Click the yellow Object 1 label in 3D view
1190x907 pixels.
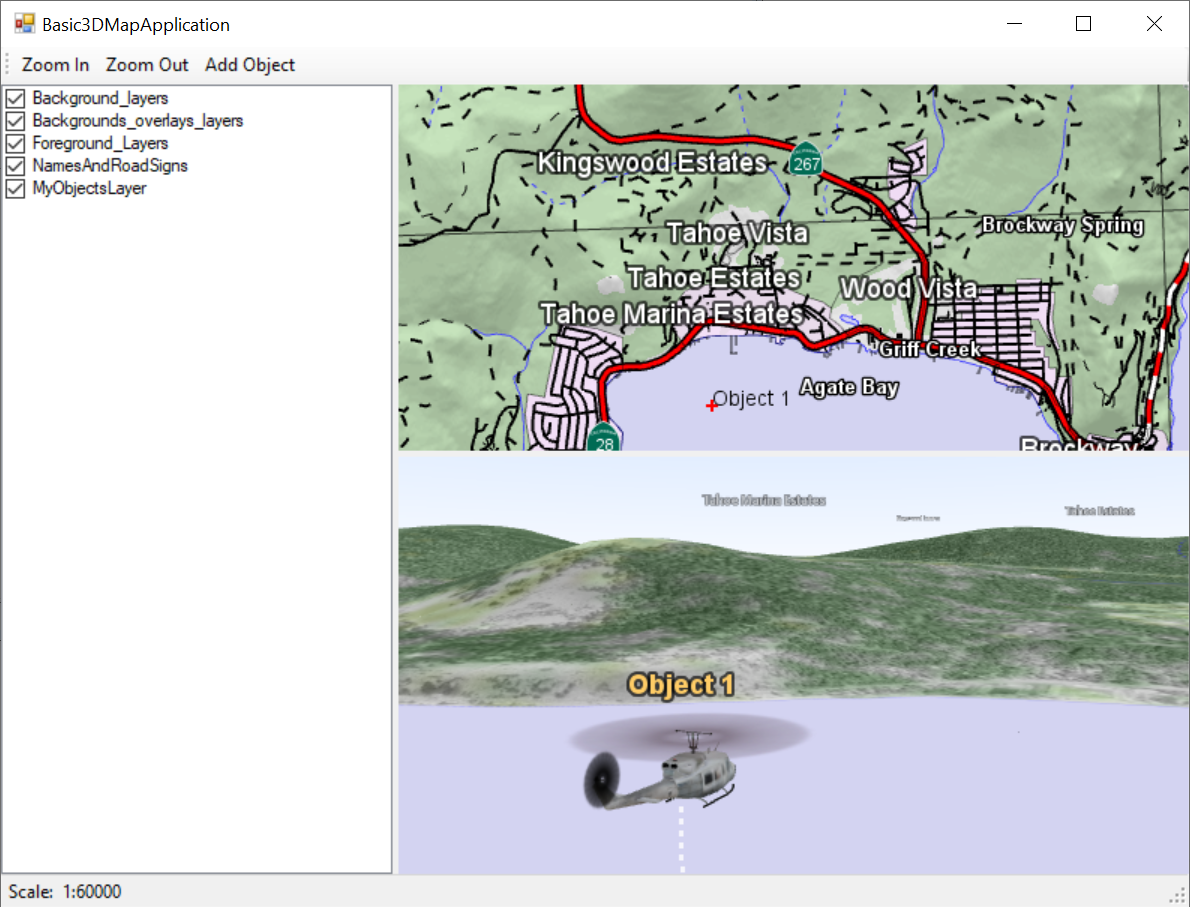(x=681, y=685)
